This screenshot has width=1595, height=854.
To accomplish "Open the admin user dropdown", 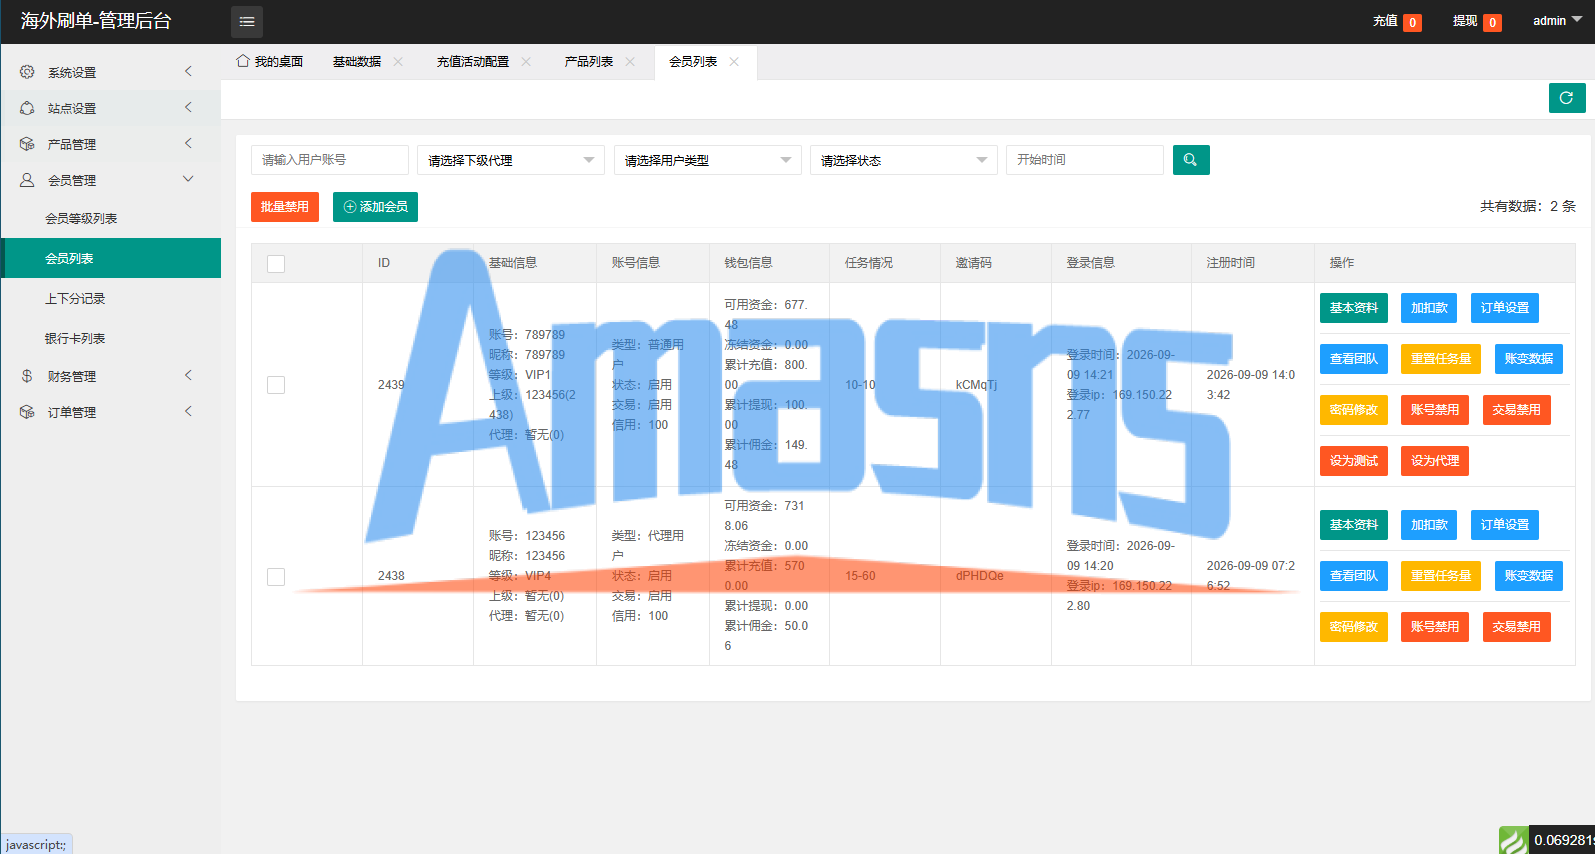I will 1557,21.
